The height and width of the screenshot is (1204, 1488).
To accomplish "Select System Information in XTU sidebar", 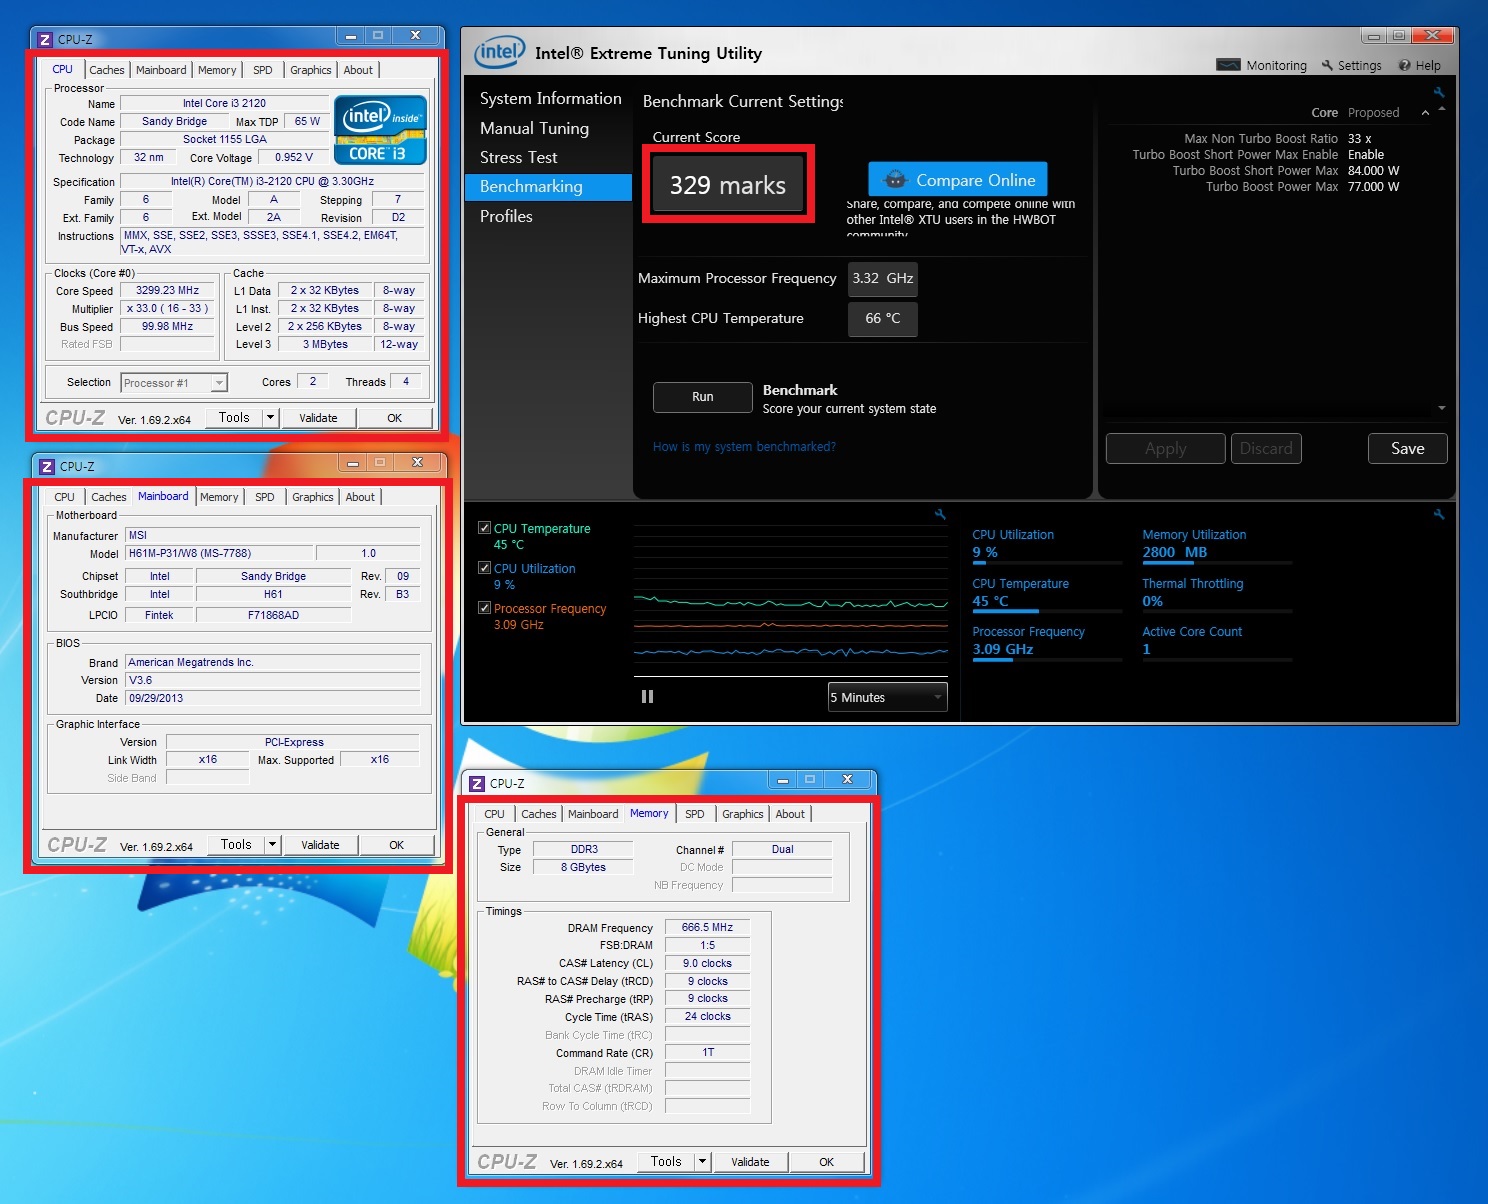I will pos(550,98).
